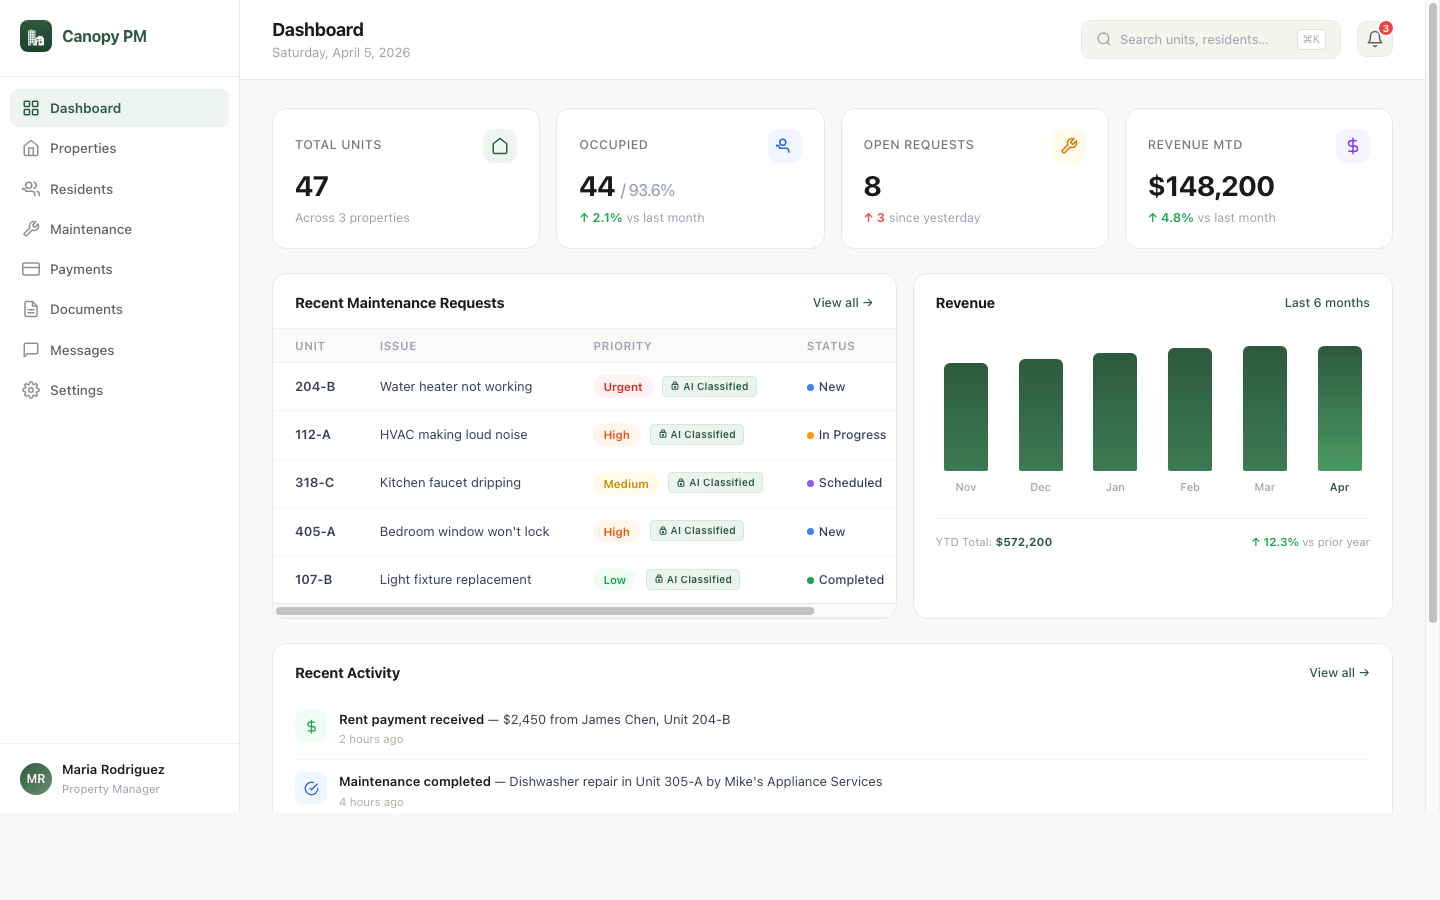Viewport: 1440px width, 900px height.
Task: Click the Canopy PM logo icon
Action: [x=36, y=36]
